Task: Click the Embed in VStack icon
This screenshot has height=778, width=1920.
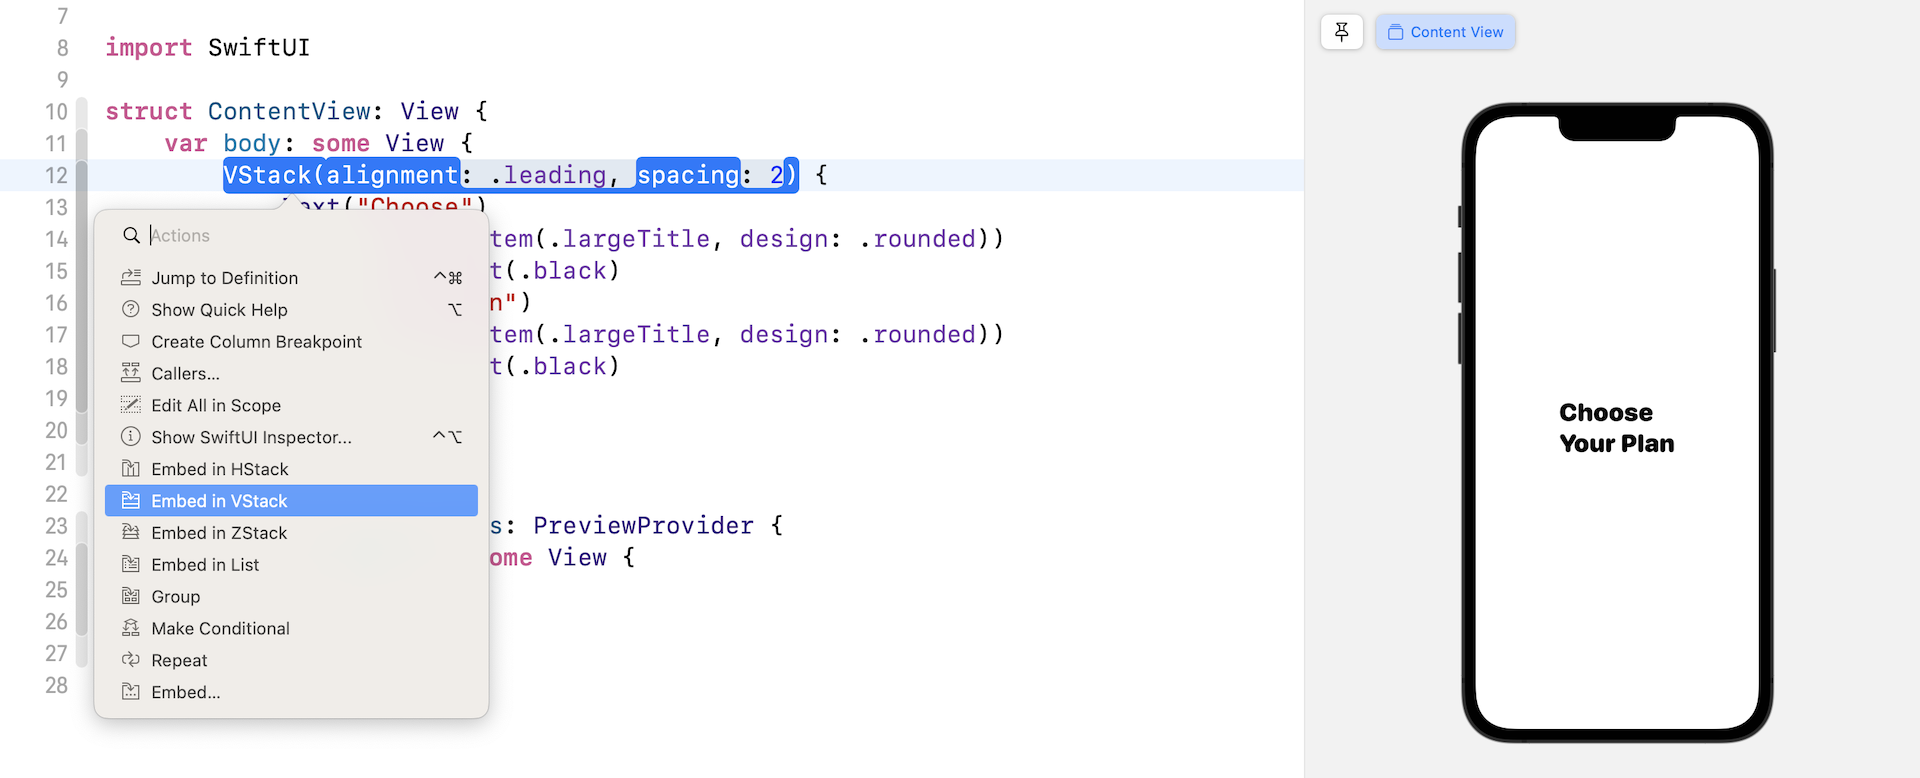Action: [131, 501]
